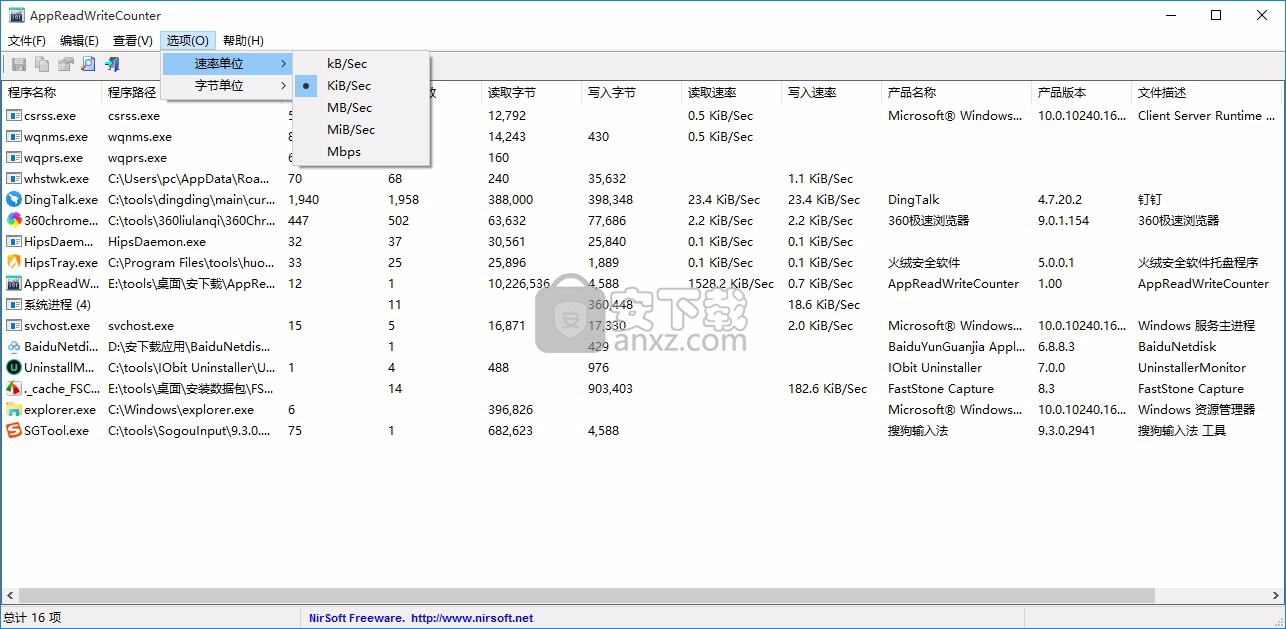
Task: Click the 搜狗输入法 product name cell
Action: tap(917, 431)
